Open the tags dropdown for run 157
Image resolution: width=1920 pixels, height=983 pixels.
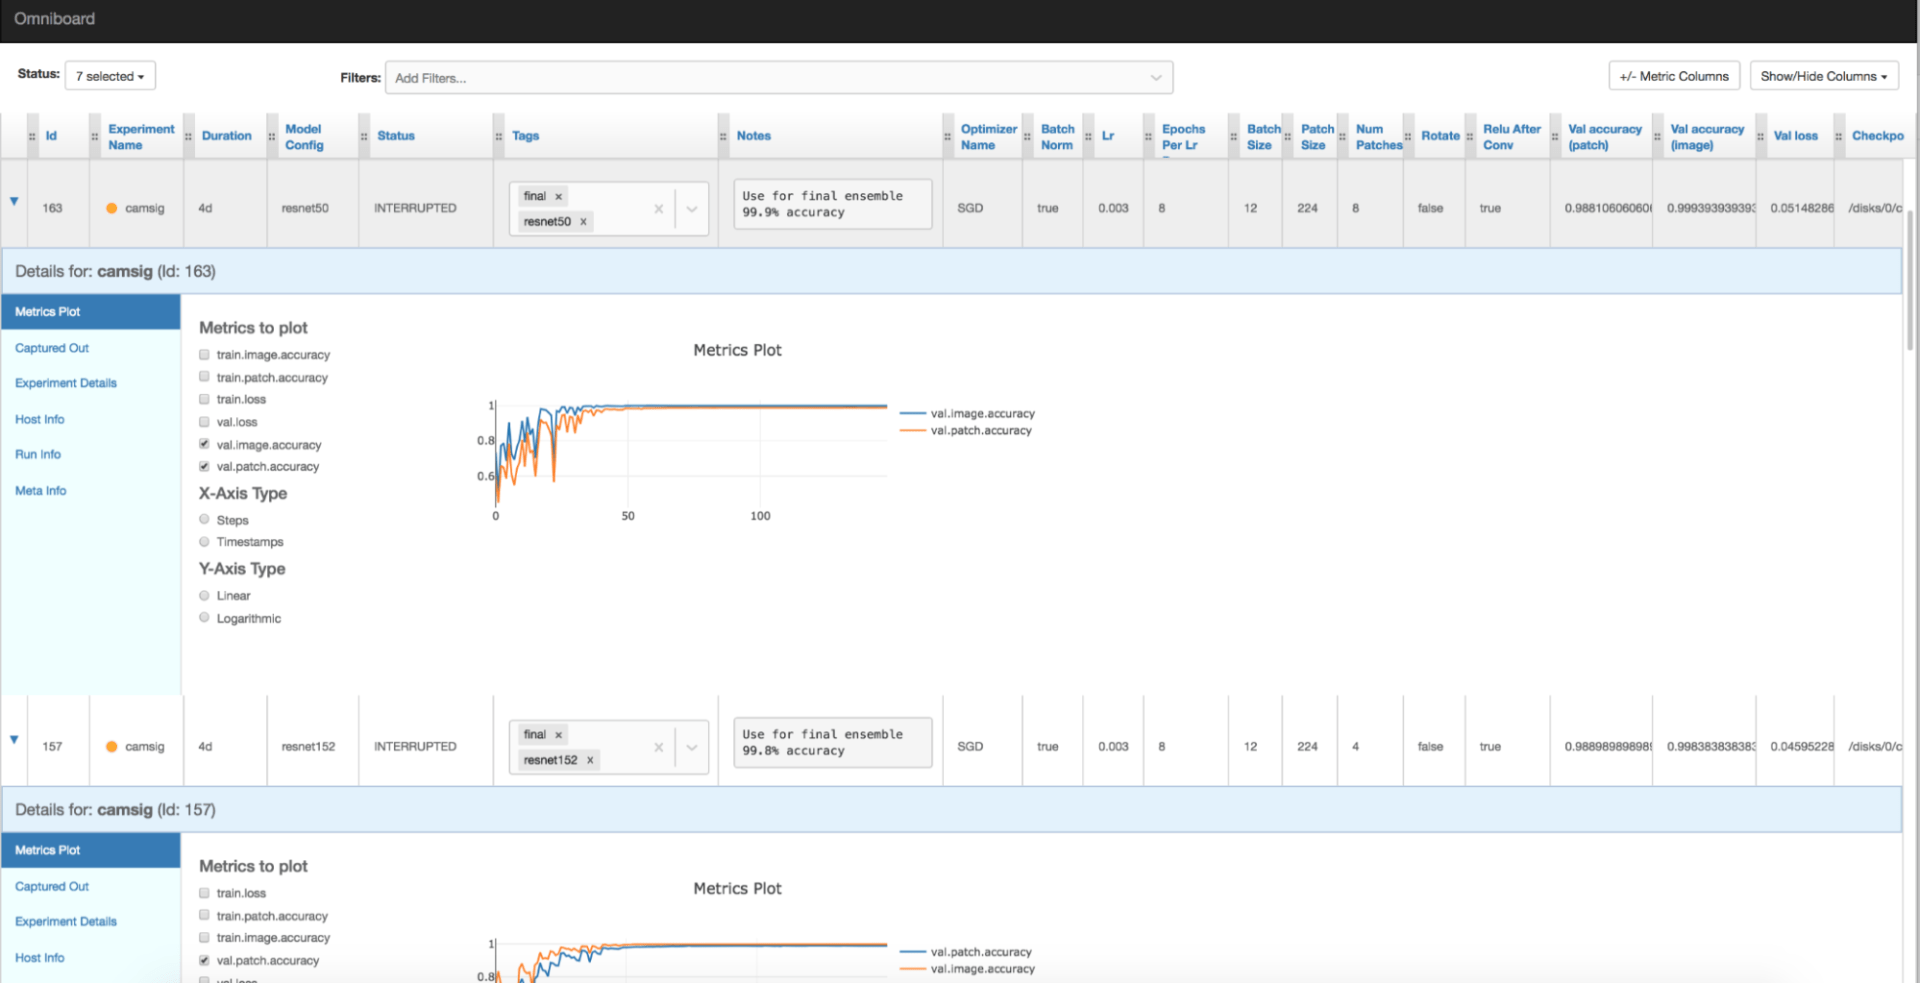tap(692, 747)
